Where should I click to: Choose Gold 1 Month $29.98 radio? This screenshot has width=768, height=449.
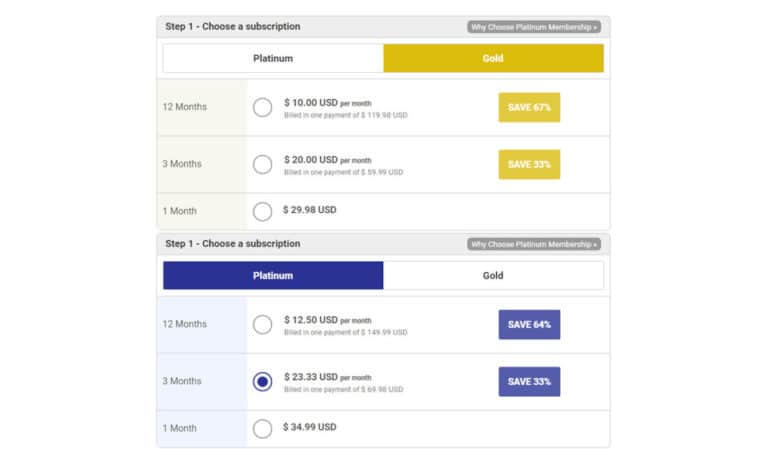pyautogui.click(x=263, y=212)
